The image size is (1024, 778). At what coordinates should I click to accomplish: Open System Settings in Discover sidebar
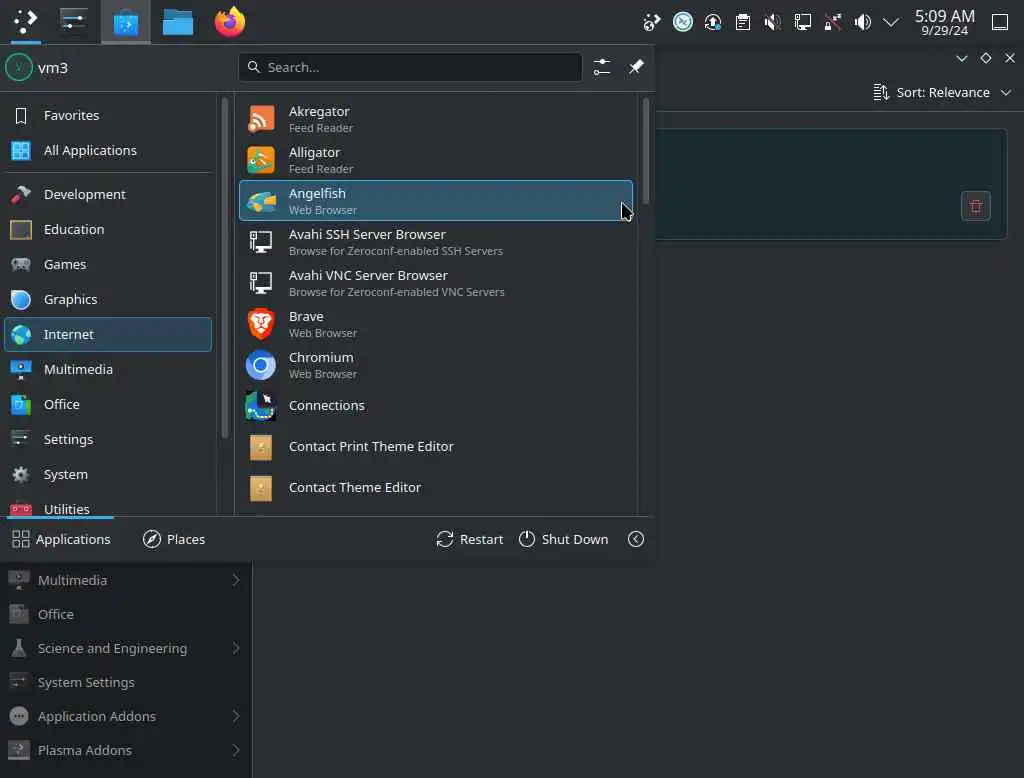tap(125, 682)
